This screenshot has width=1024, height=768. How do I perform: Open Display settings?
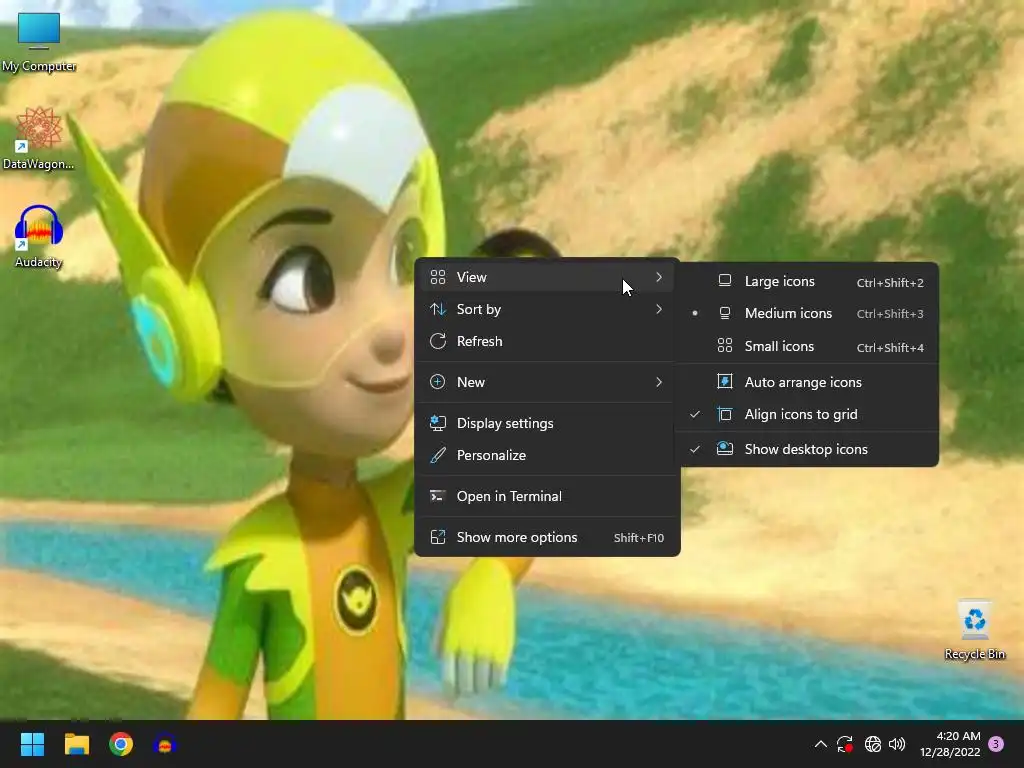click(547, 423)
